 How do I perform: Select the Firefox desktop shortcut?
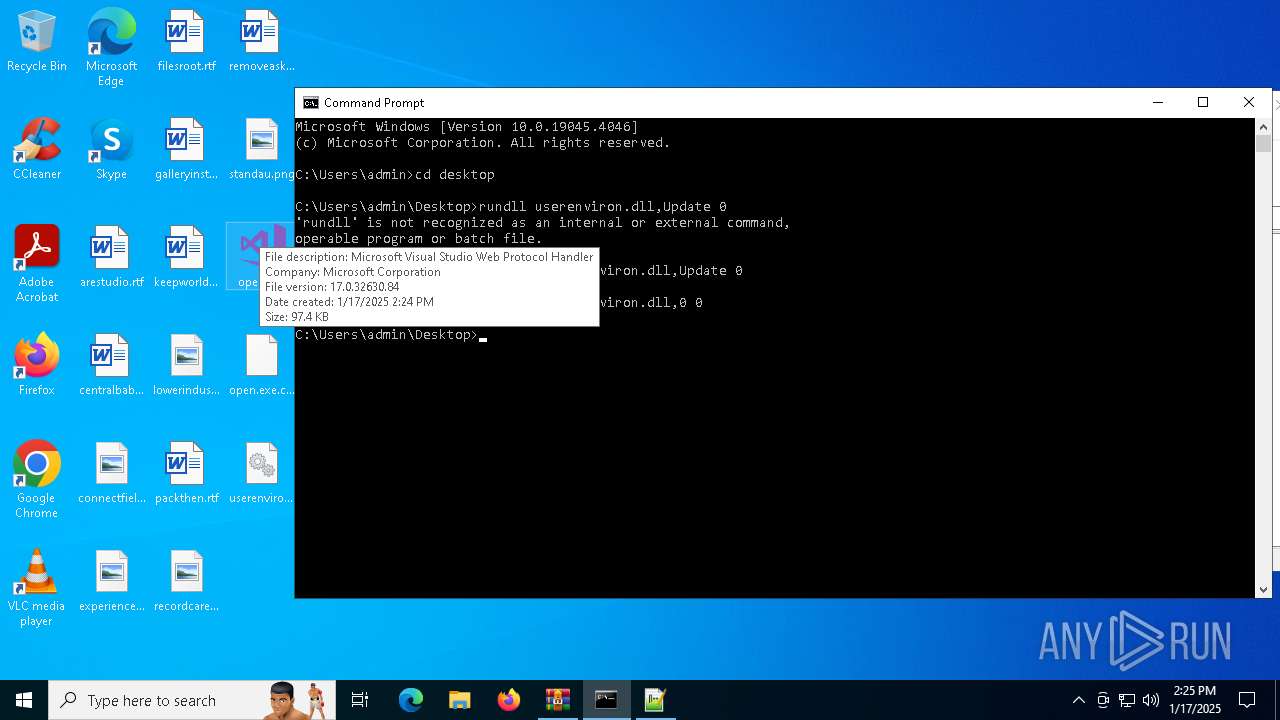(x=37, y=366)
